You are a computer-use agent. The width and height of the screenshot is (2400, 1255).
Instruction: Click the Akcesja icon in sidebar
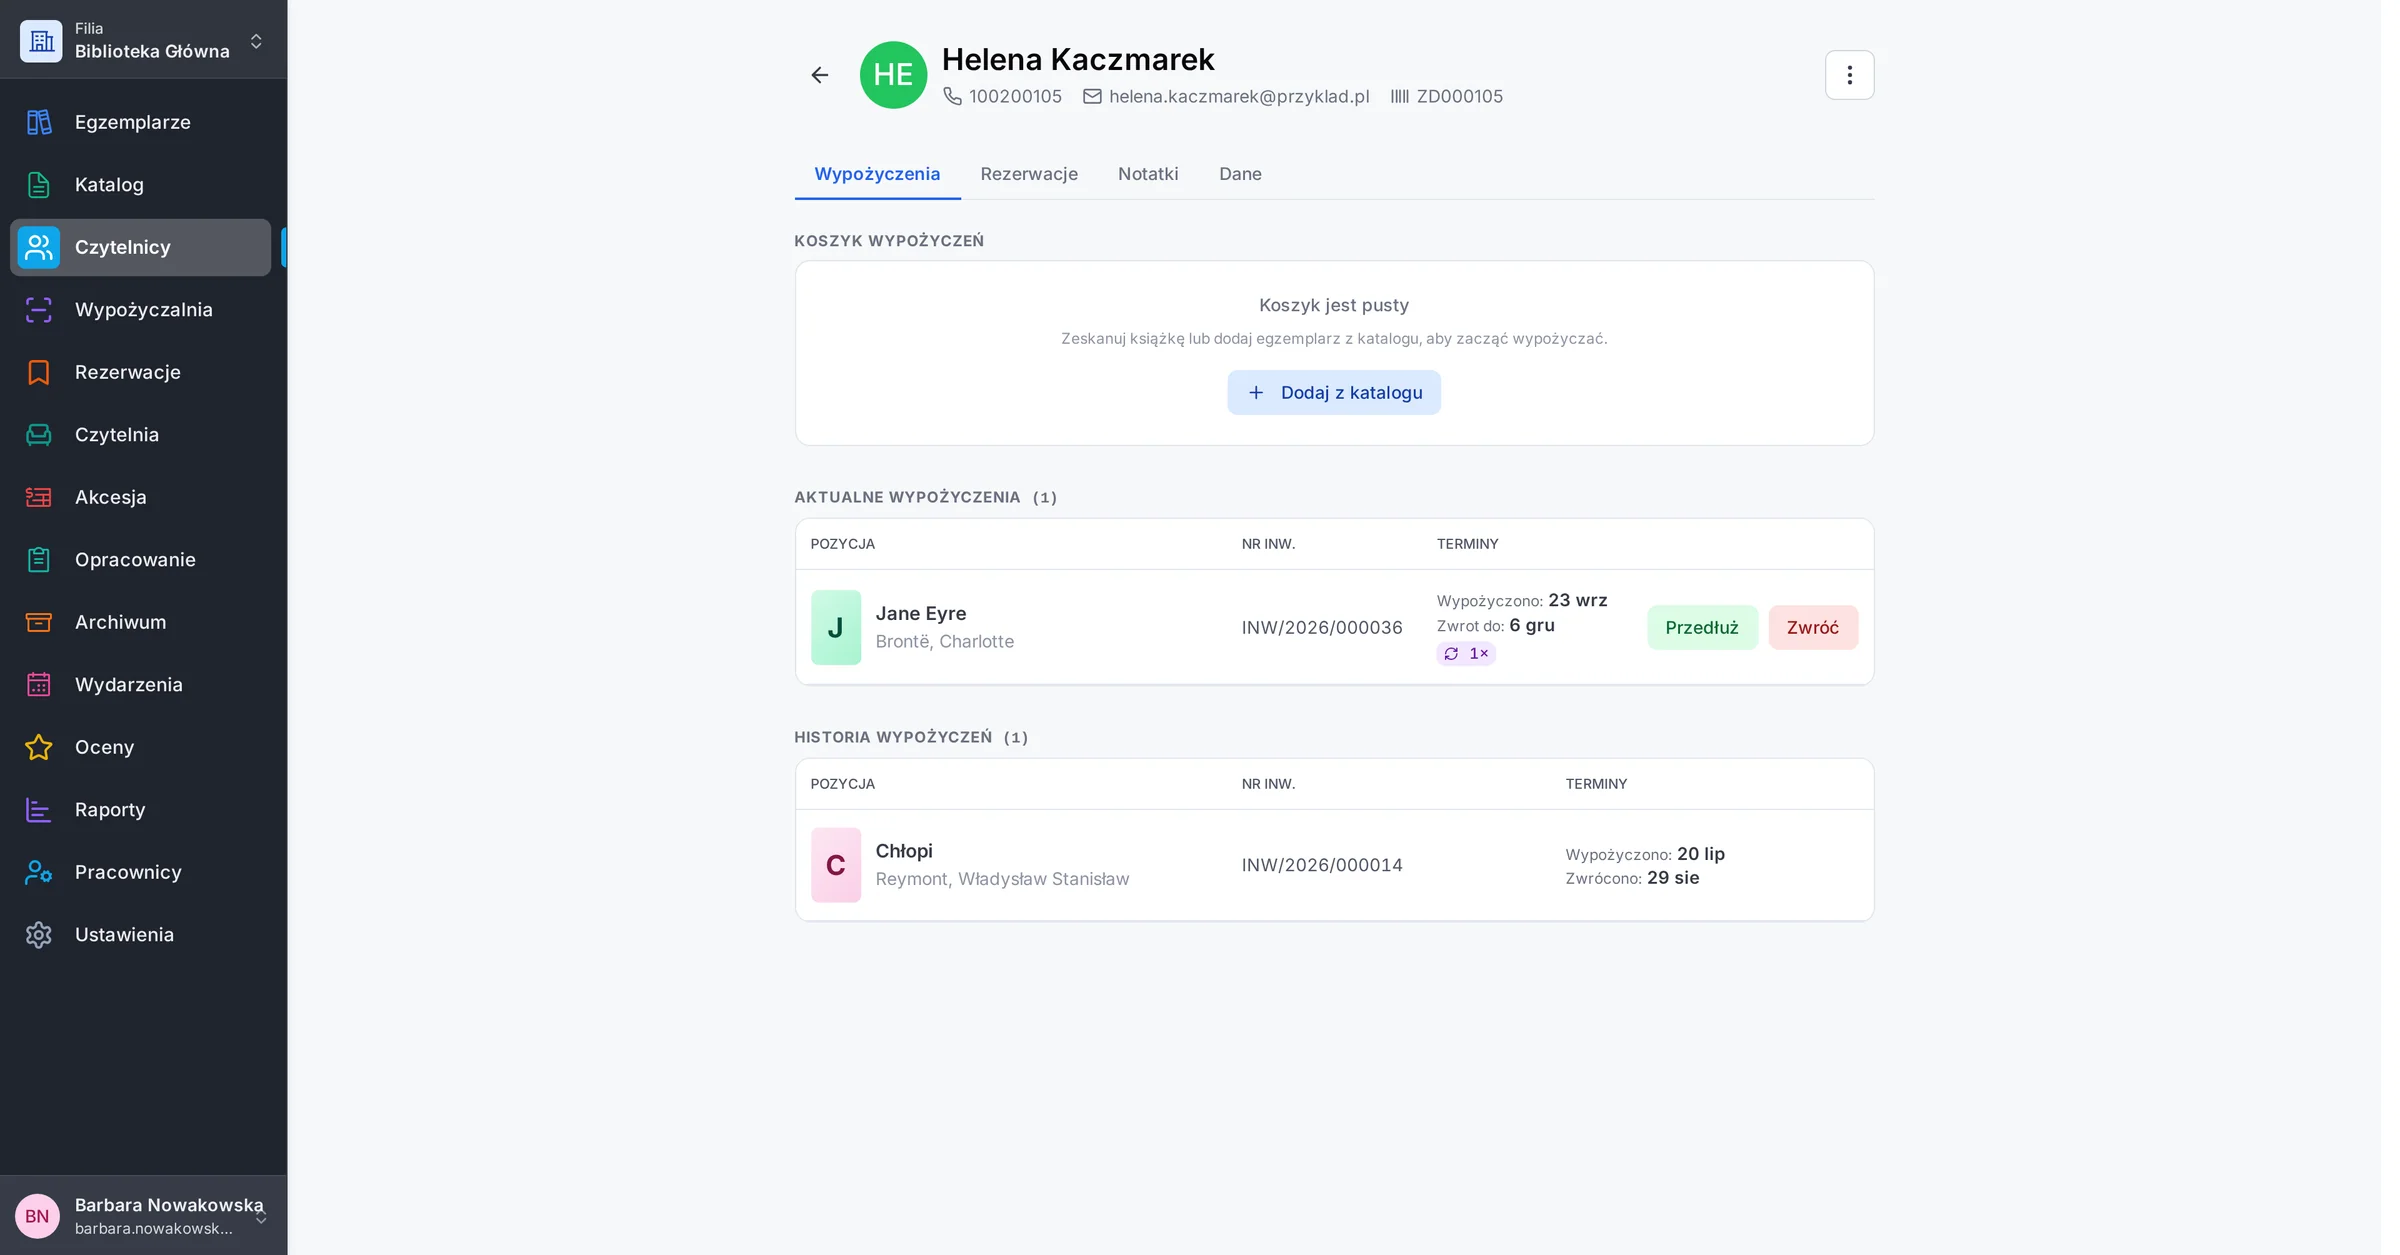click(x=39, y=497)
